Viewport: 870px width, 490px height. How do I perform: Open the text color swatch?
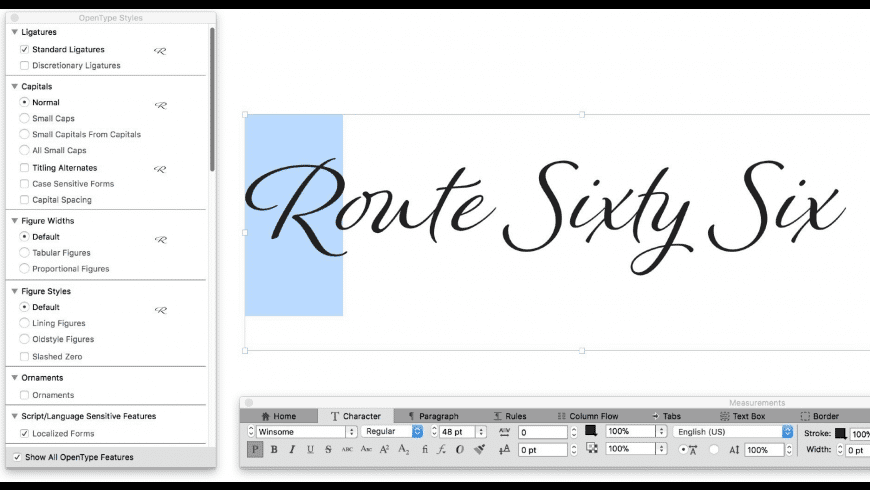(x=591, y=431)
